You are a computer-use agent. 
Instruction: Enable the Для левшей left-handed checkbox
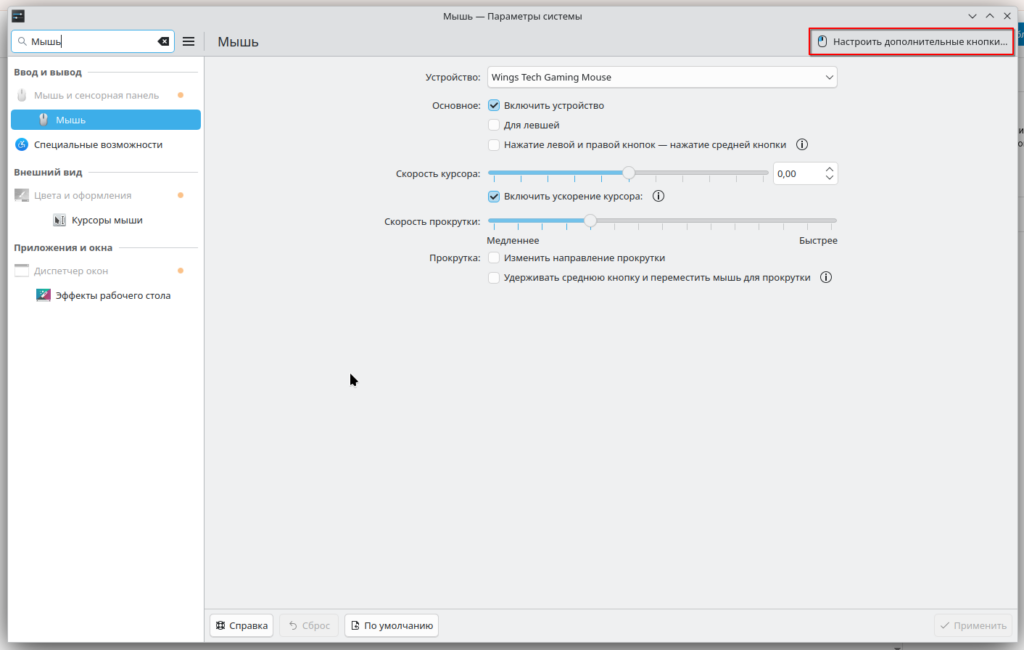coord(494,125)
